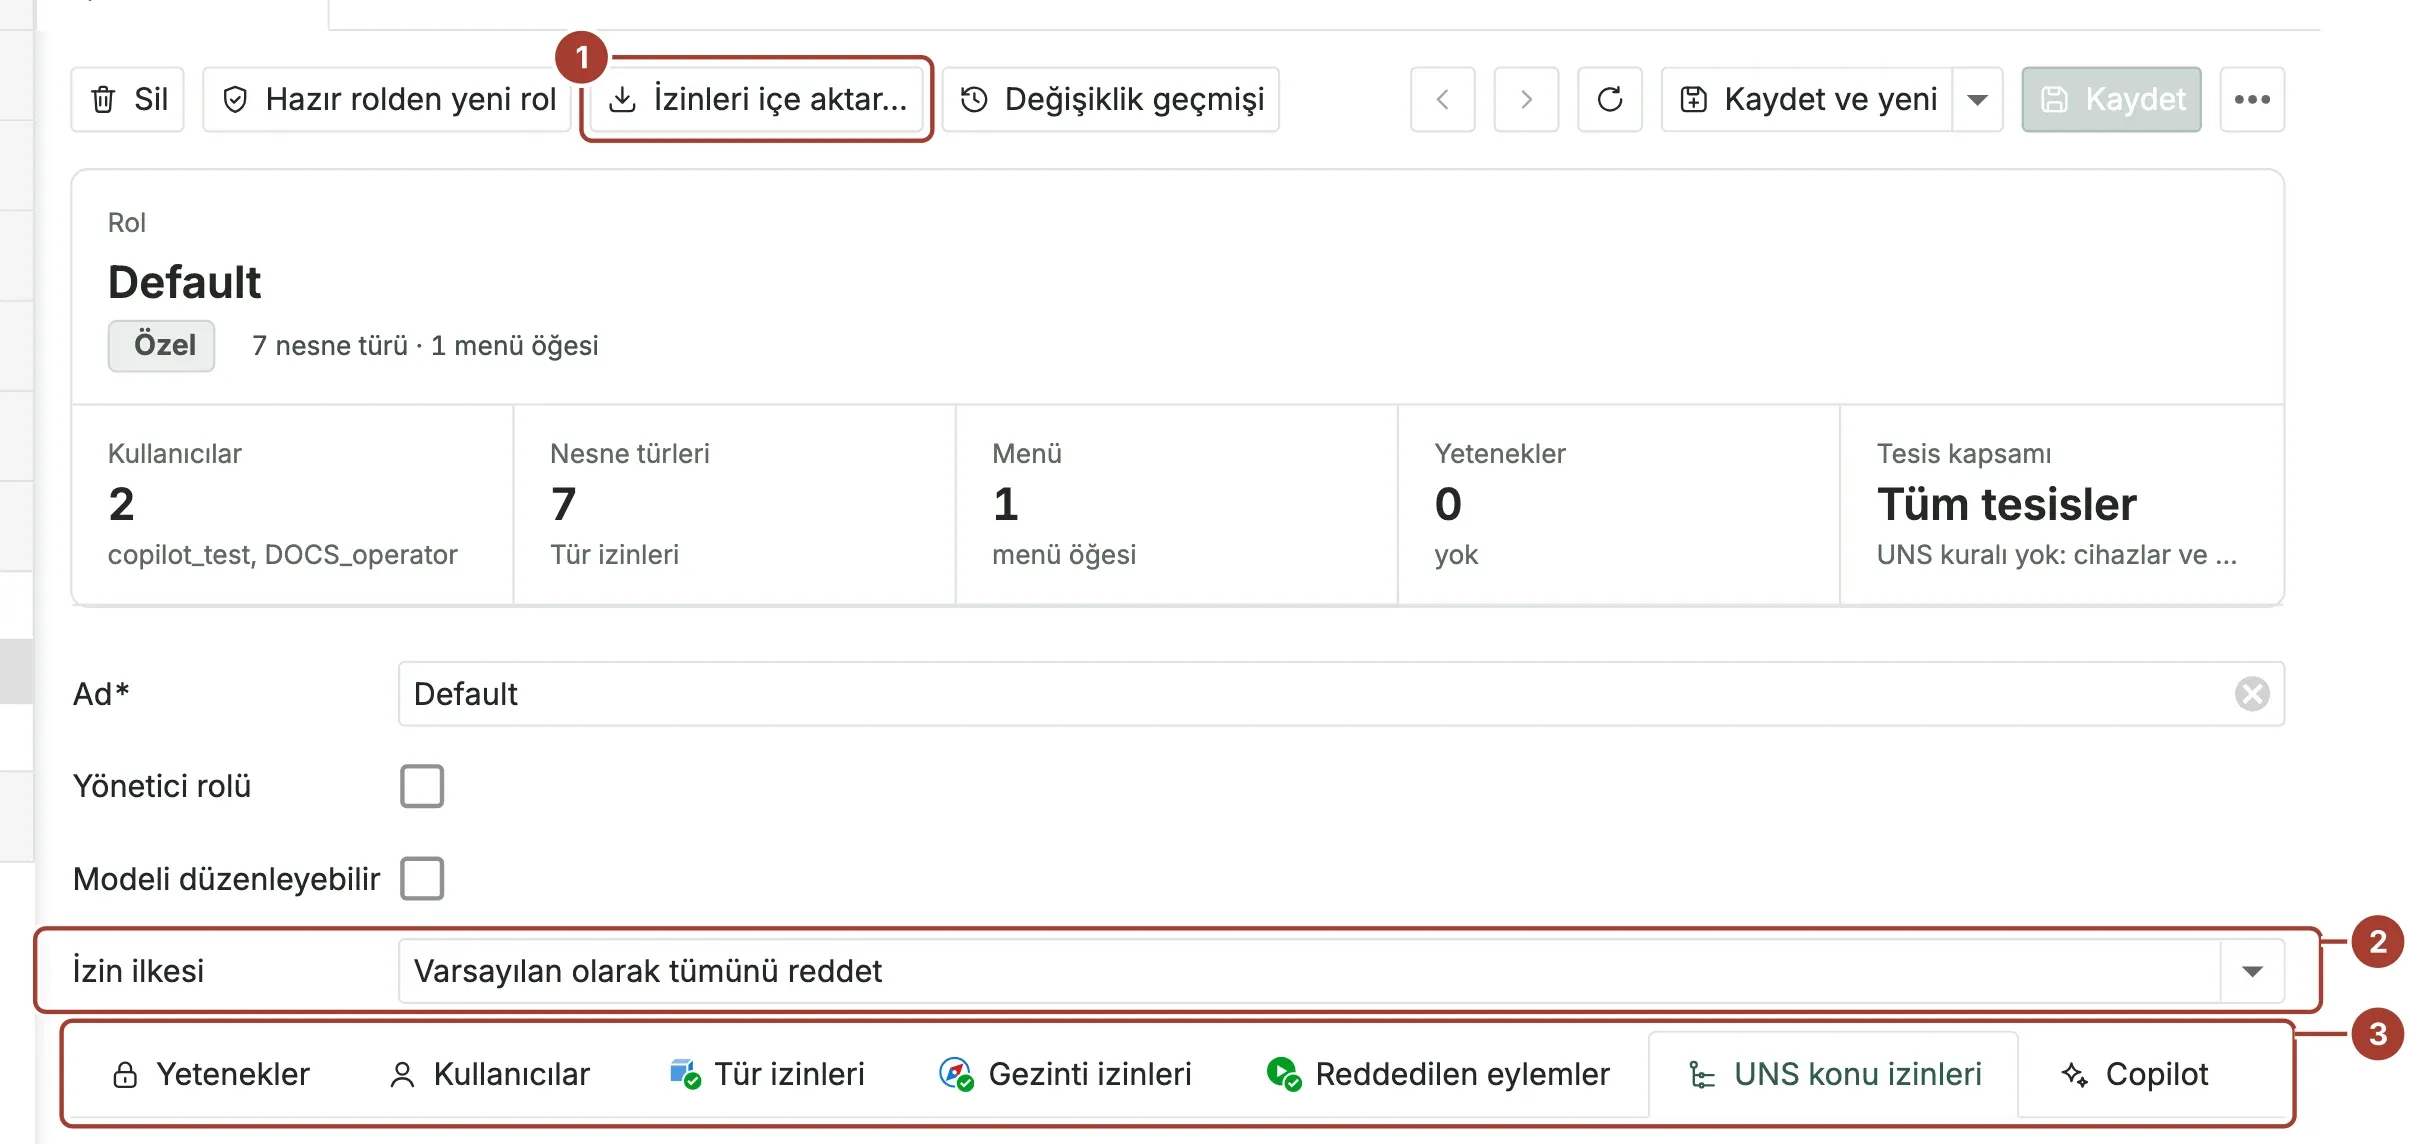Screen dimensions: 2435x1144
Task: Click the Özel badge
Action: pos(162,346)
